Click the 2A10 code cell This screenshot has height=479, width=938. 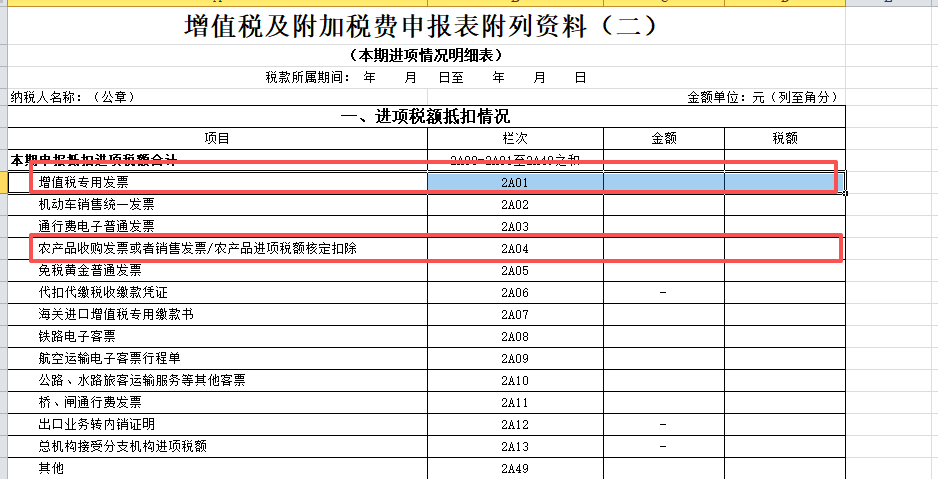[515, 381]
